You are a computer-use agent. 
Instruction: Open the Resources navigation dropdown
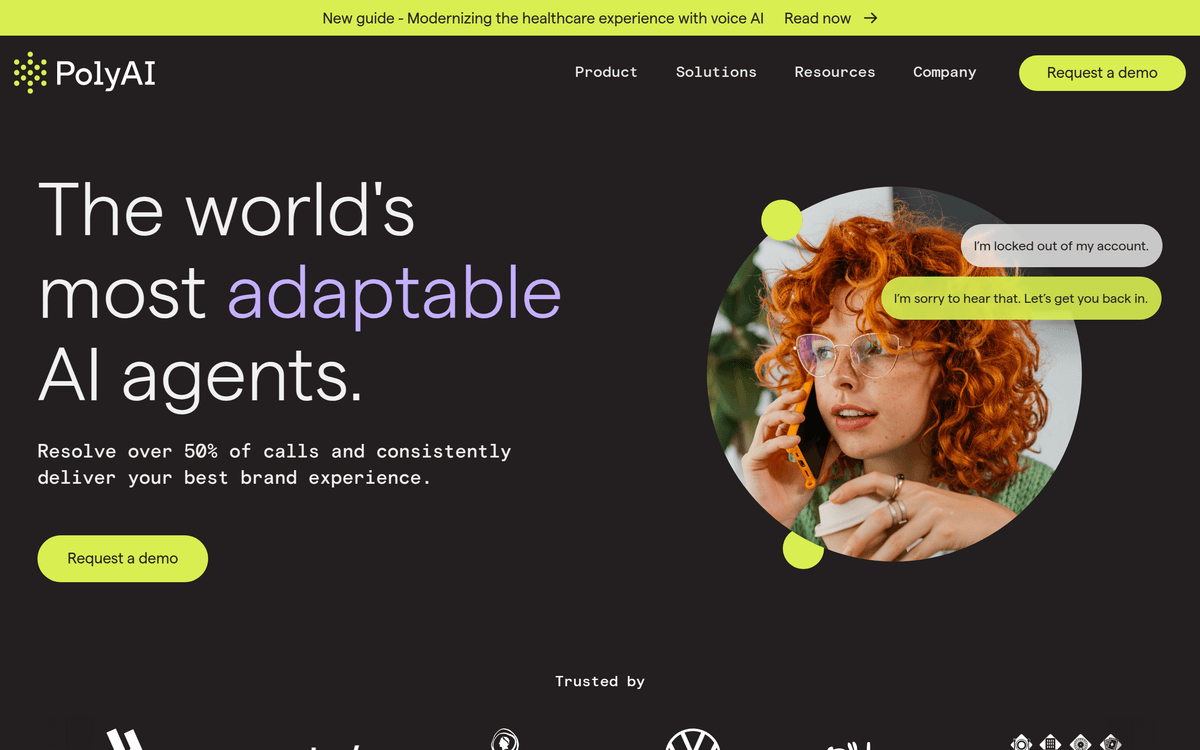(x=835, y=72)
